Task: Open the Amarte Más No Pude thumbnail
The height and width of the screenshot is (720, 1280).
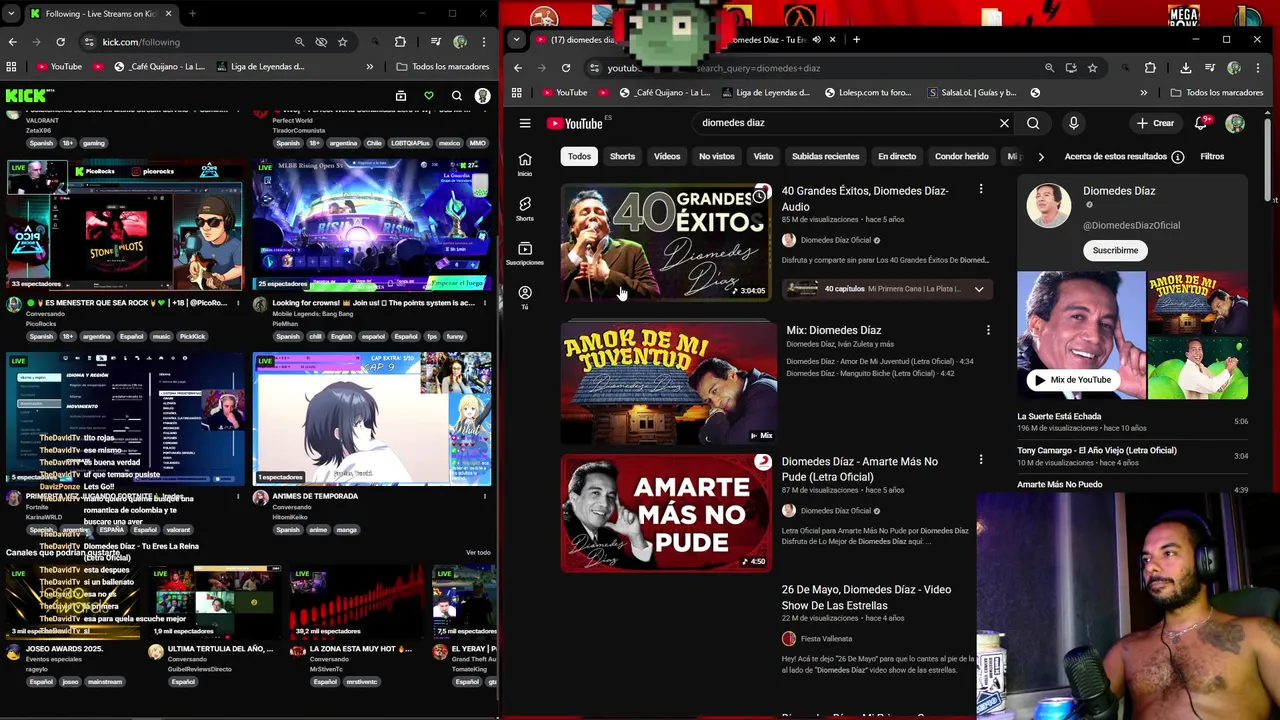Action: 666,513
